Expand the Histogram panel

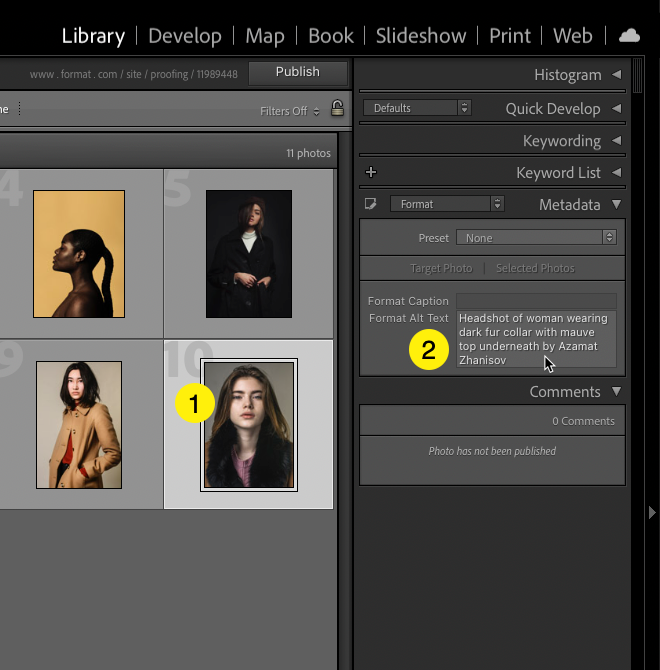coord(616,75)
